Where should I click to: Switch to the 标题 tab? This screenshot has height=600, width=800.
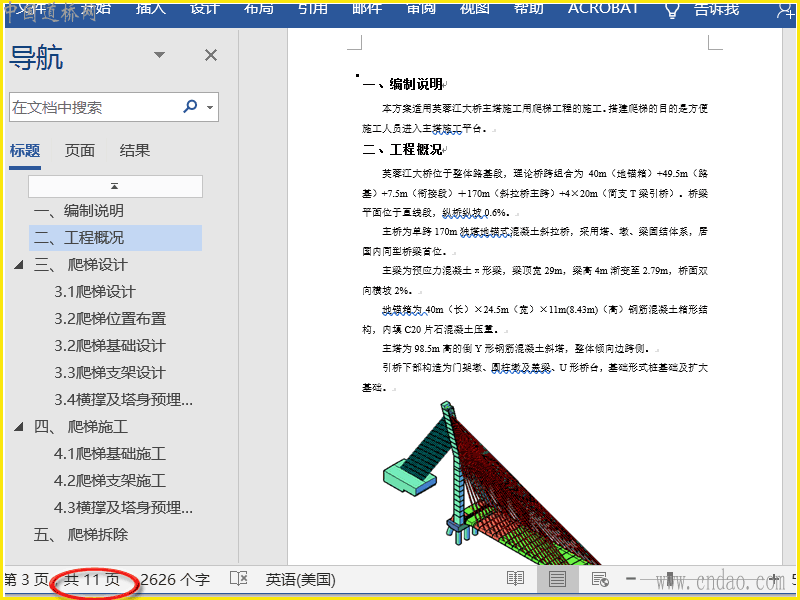(x=24, y=151)
